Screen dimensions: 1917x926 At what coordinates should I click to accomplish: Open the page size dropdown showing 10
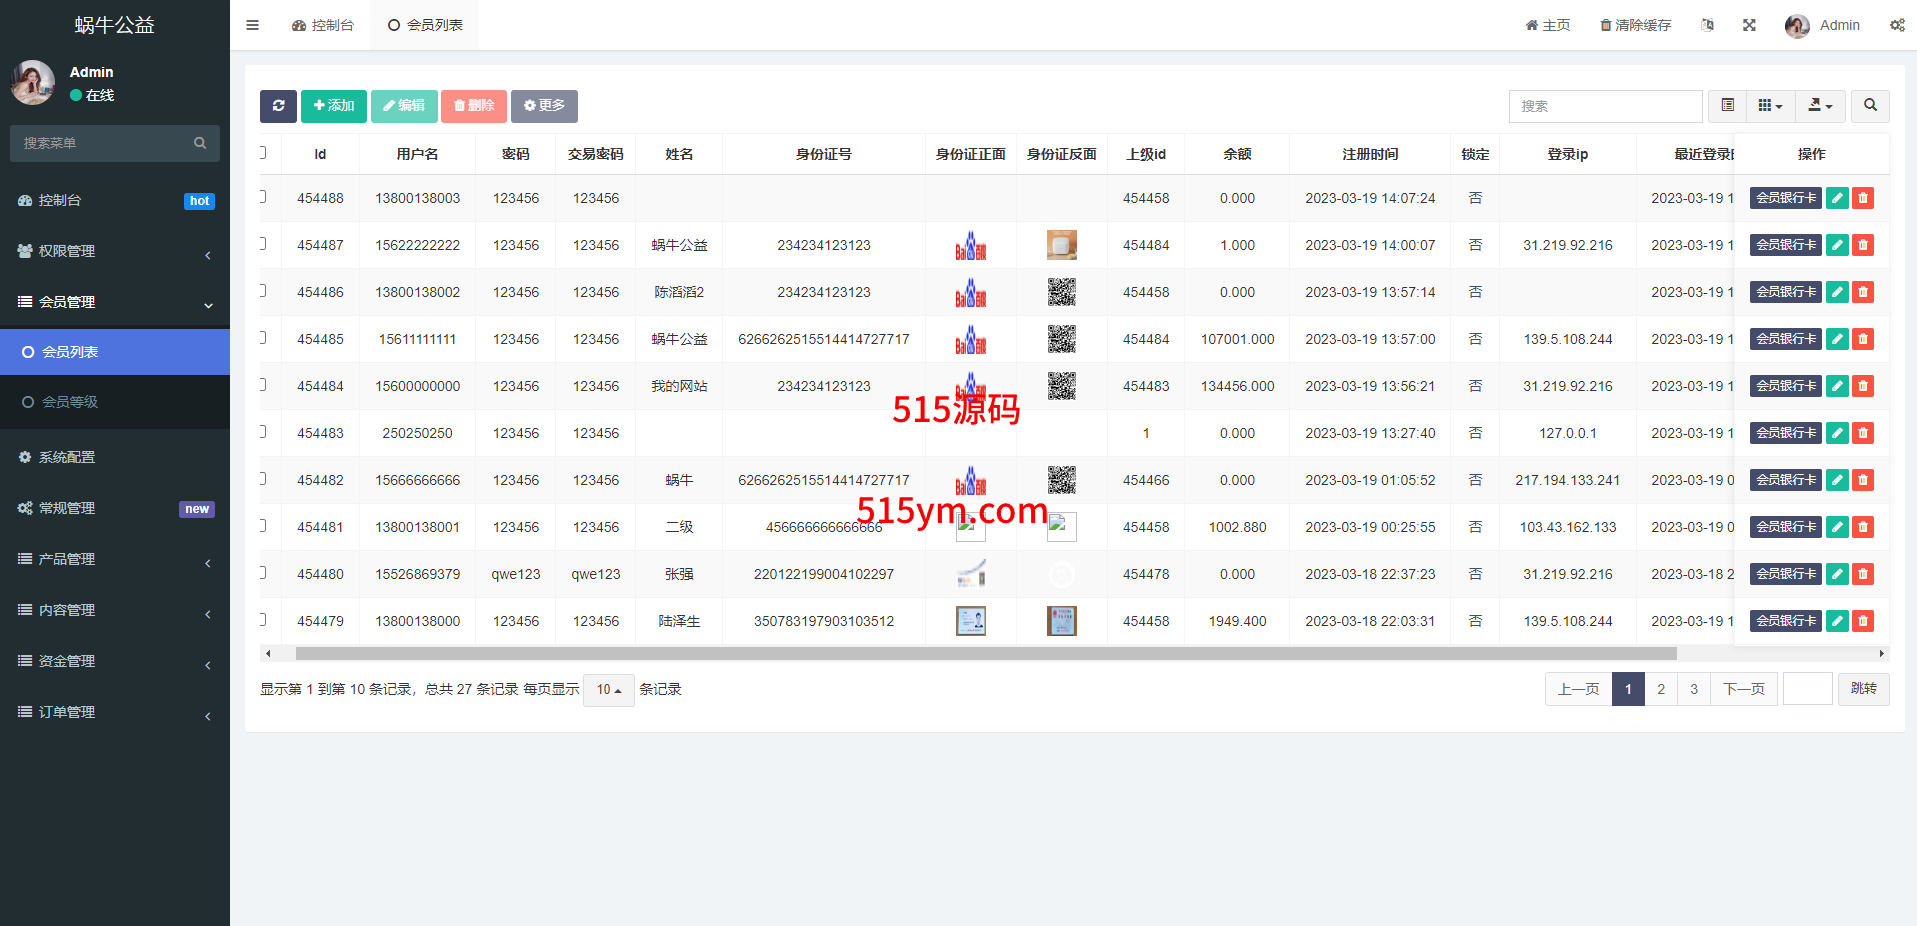click(x=608, y=690)
